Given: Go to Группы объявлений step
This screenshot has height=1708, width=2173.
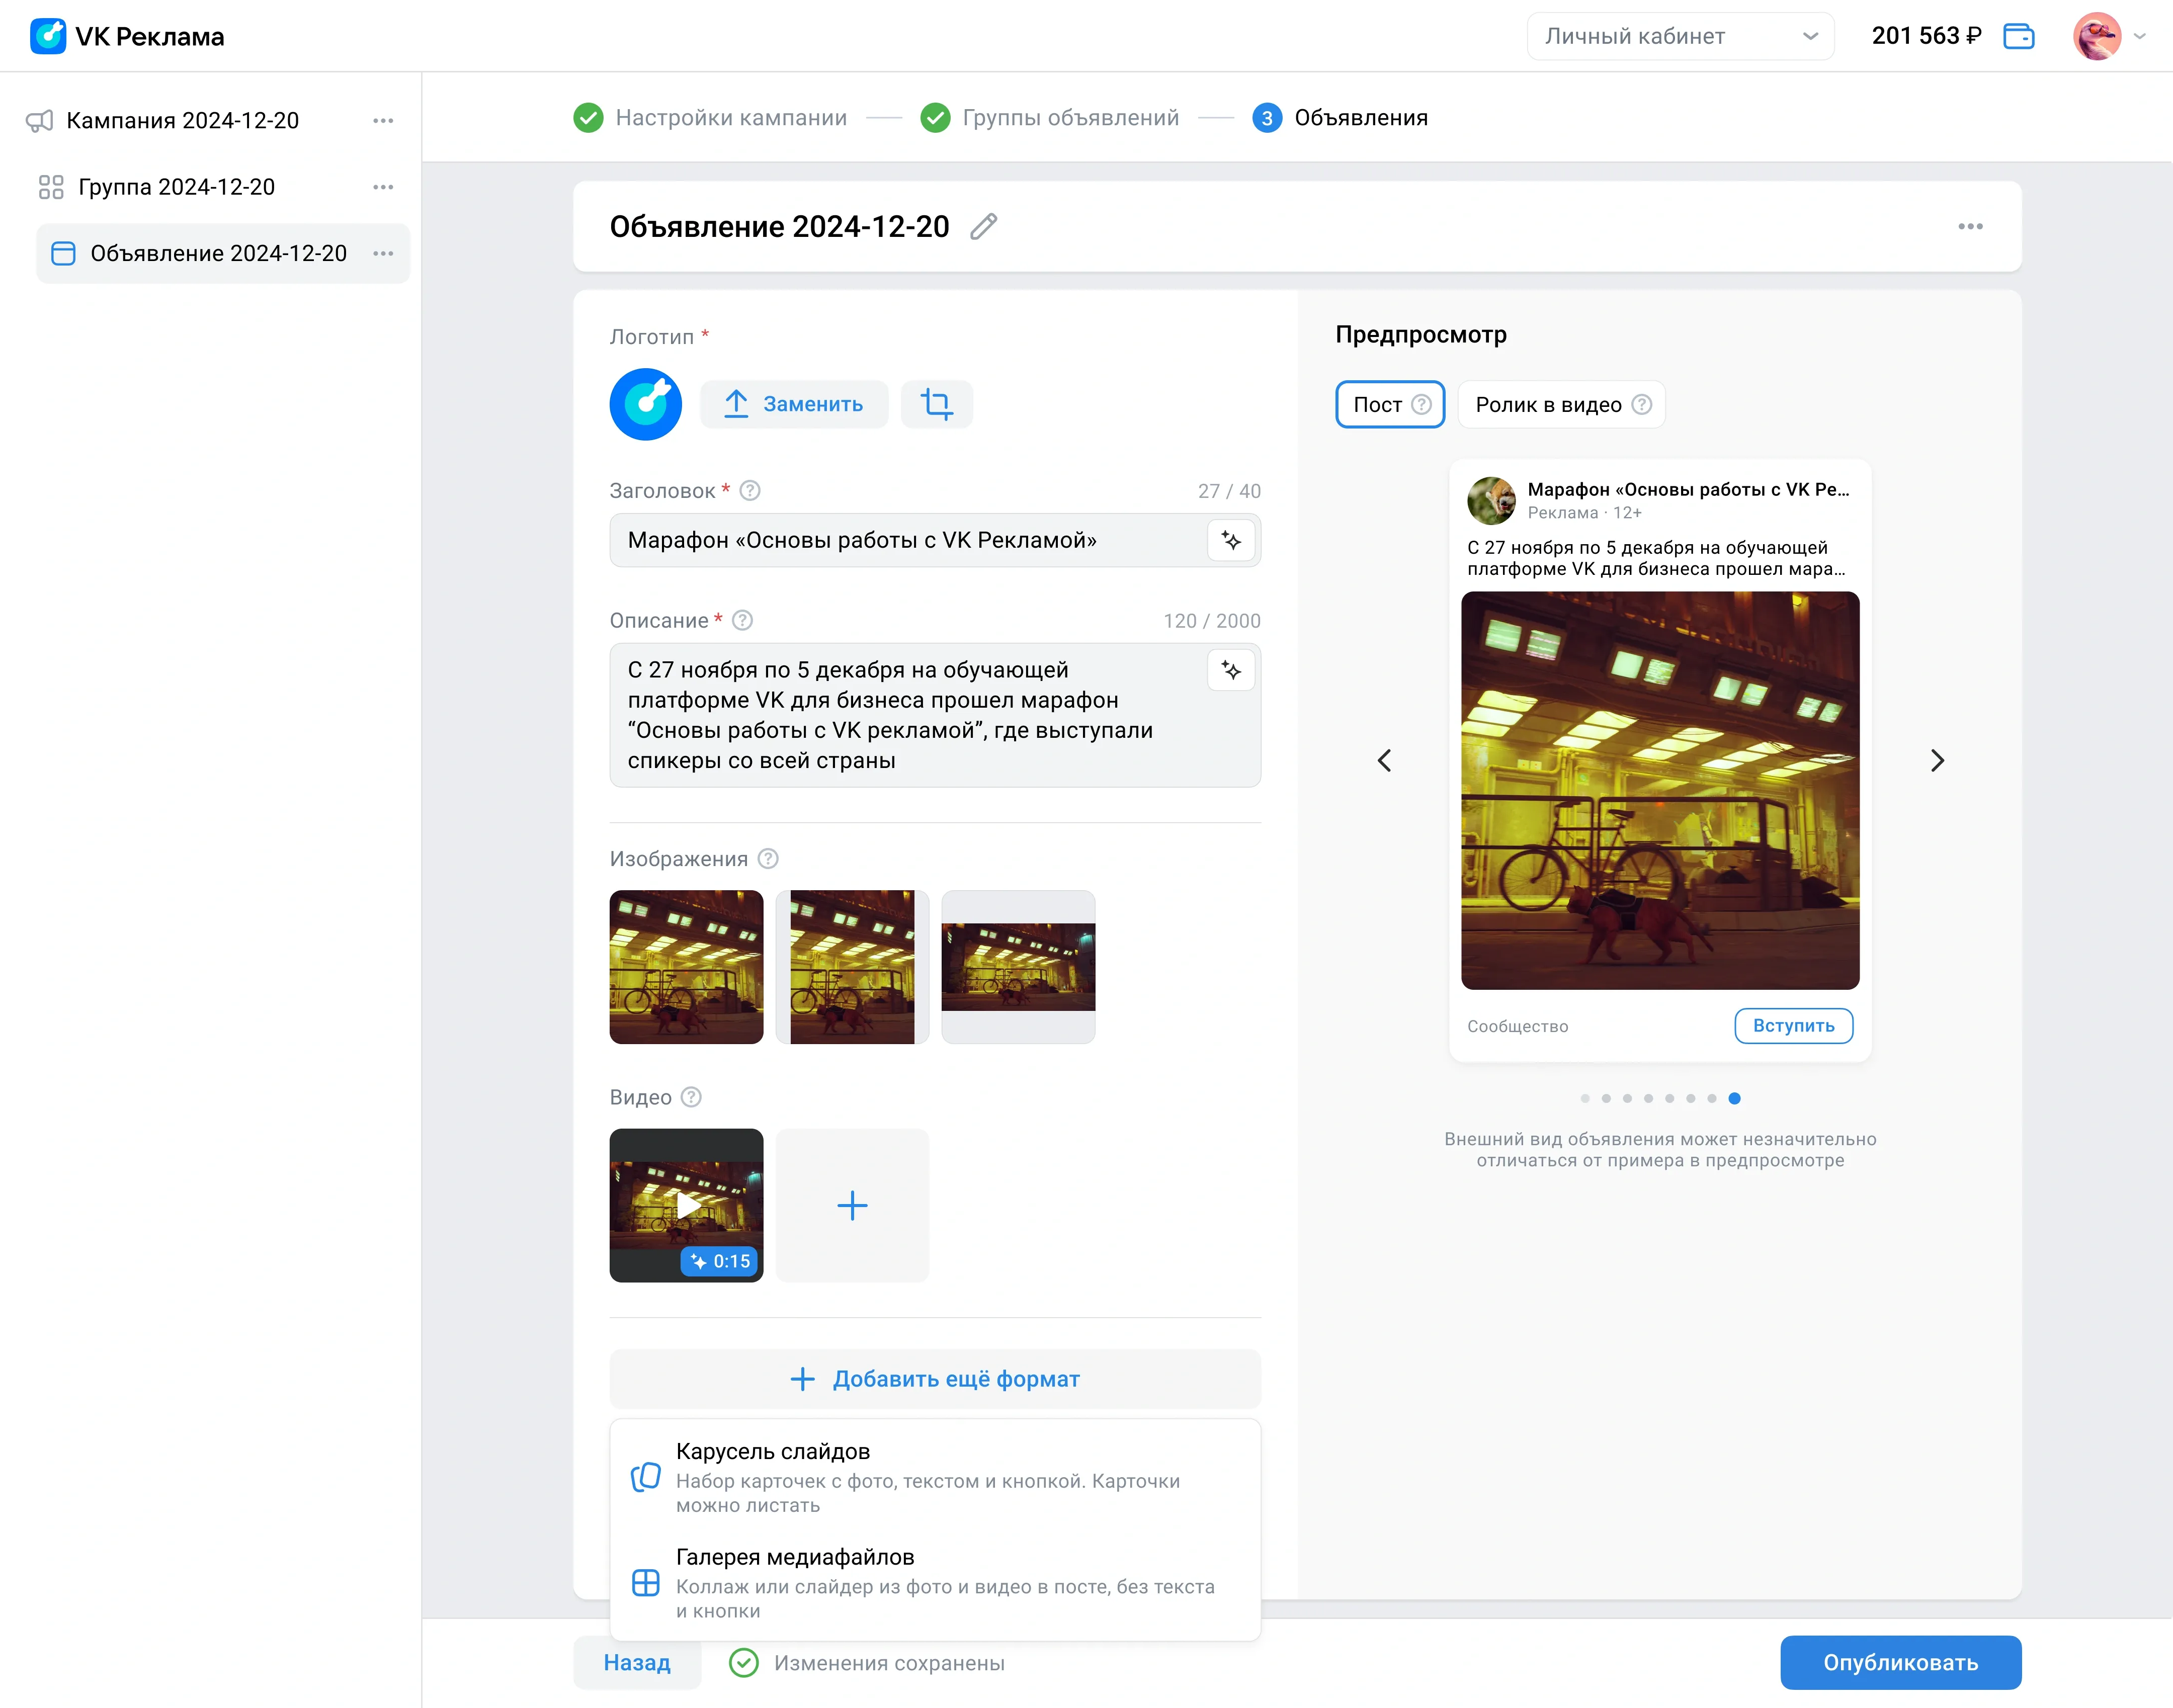Looking at the screenshot, I should 1049,118.
